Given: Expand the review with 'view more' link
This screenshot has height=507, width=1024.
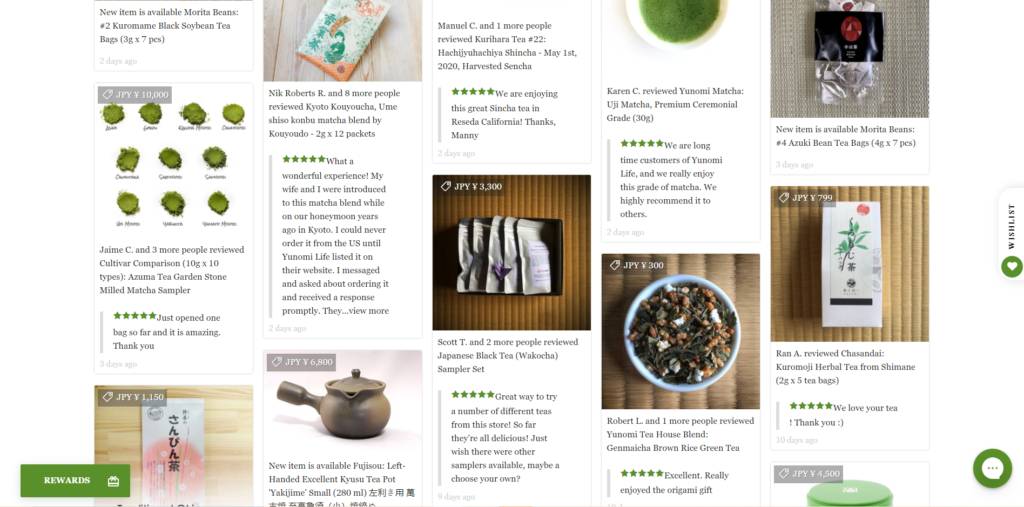Looking at the screenshot, I should [369, 311].
